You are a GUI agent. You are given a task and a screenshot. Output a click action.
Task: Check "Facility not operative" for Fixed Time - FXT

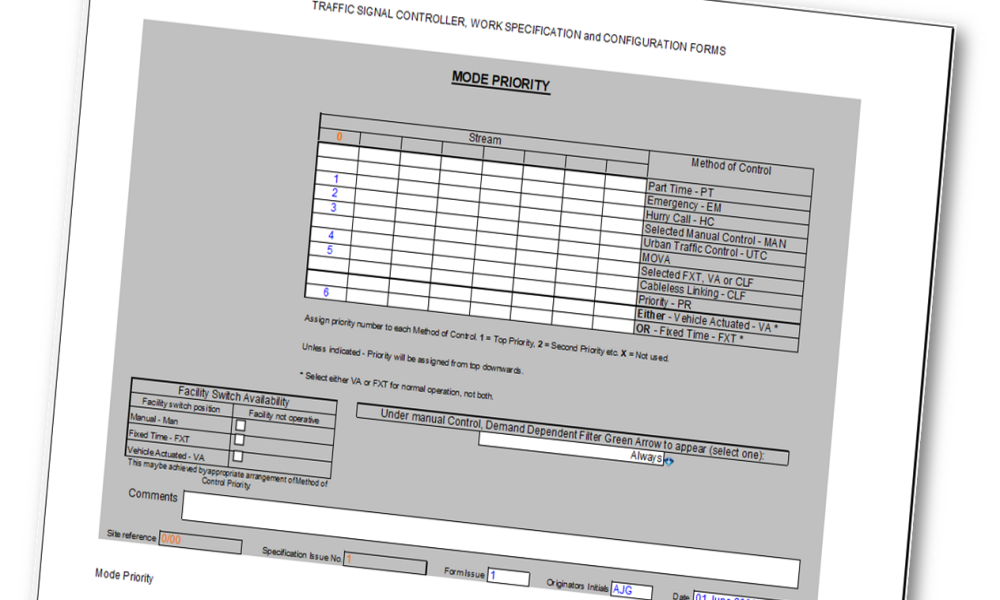pyautogui.click(x=237, y=438)
